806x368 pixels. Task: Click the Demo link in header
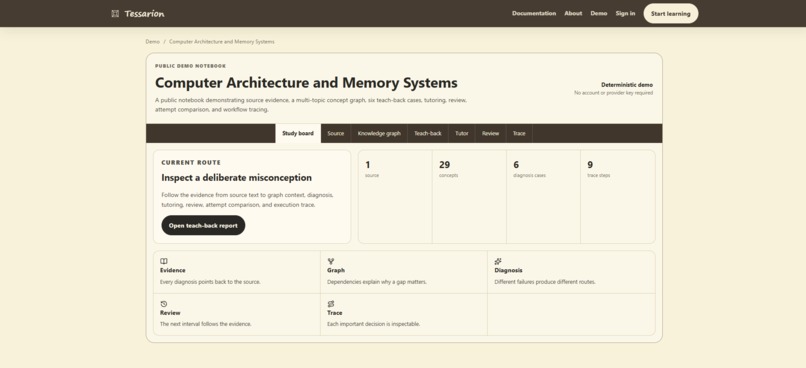coord(599,13)
